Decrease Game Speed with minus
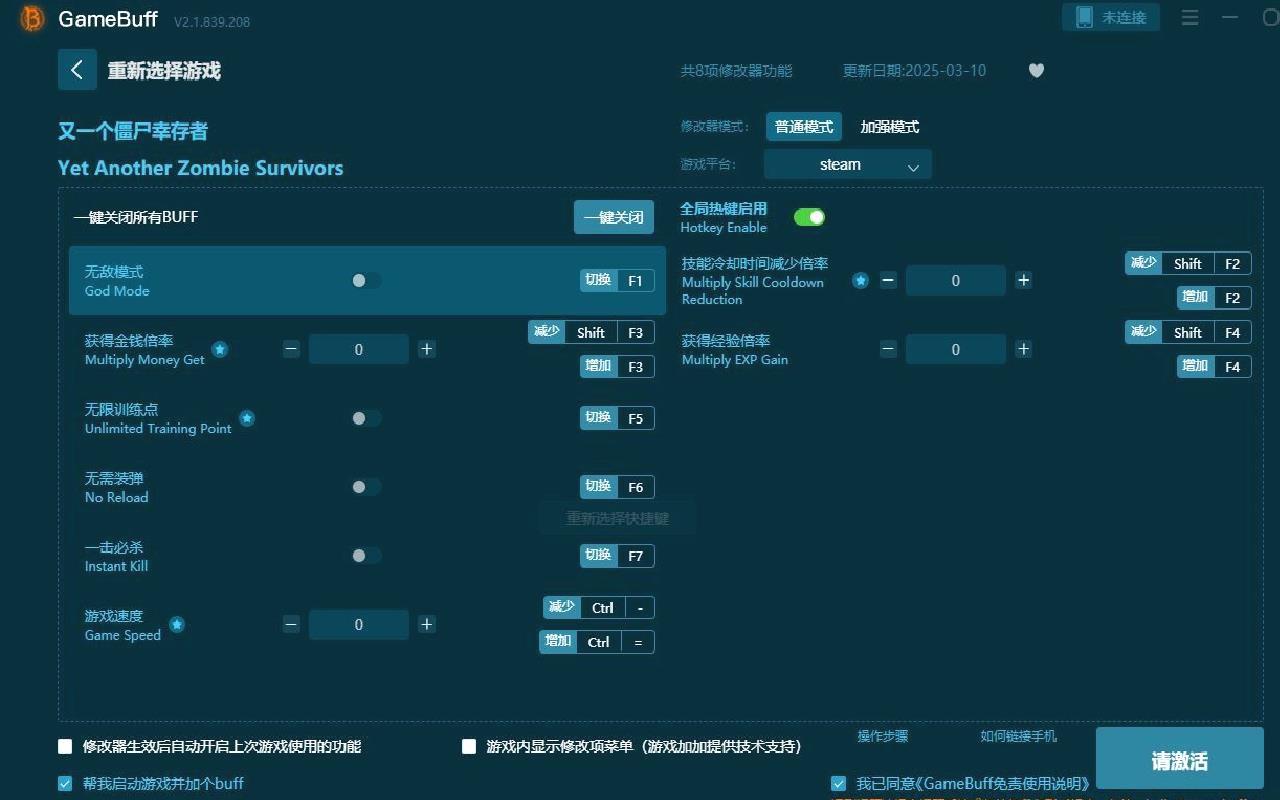Image resolution: width=1280 pixels, height=800 pixels. coord(291,624)
